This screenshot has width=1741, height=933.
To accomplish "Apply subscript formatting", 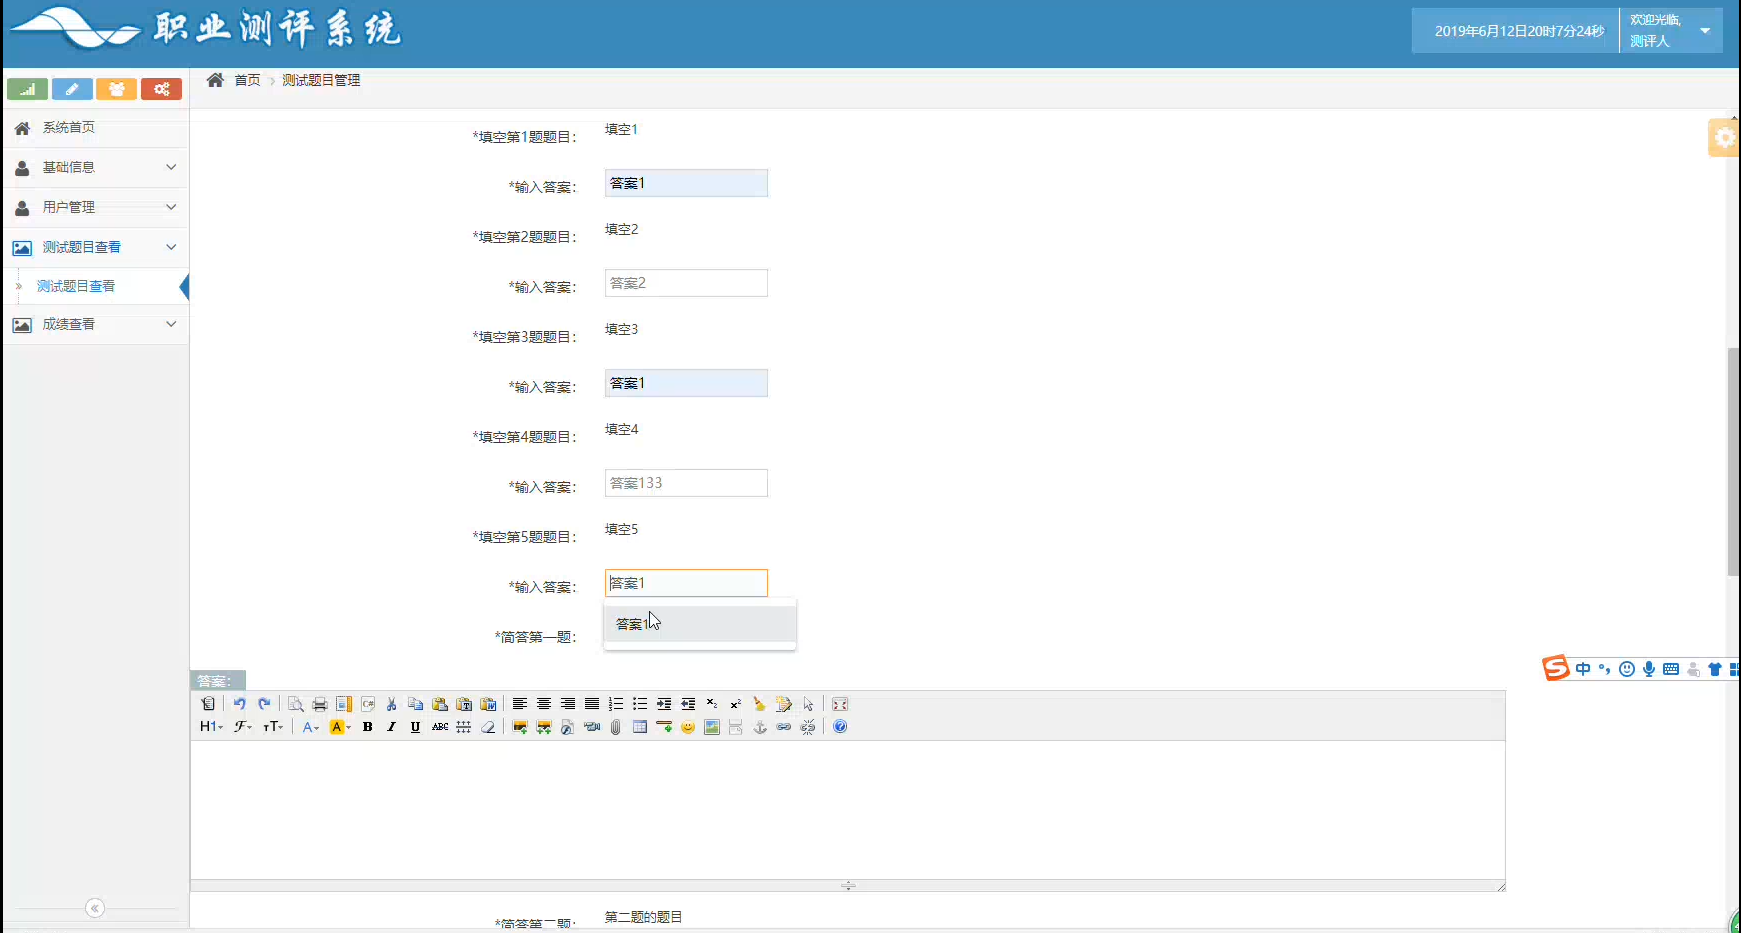I will [712, 704].
